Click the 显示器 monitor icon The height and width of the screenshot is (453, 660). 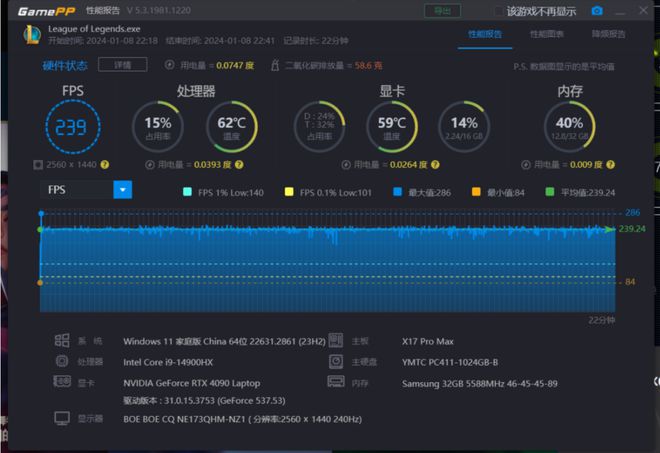pyautogui.click(x=62, y=418)
